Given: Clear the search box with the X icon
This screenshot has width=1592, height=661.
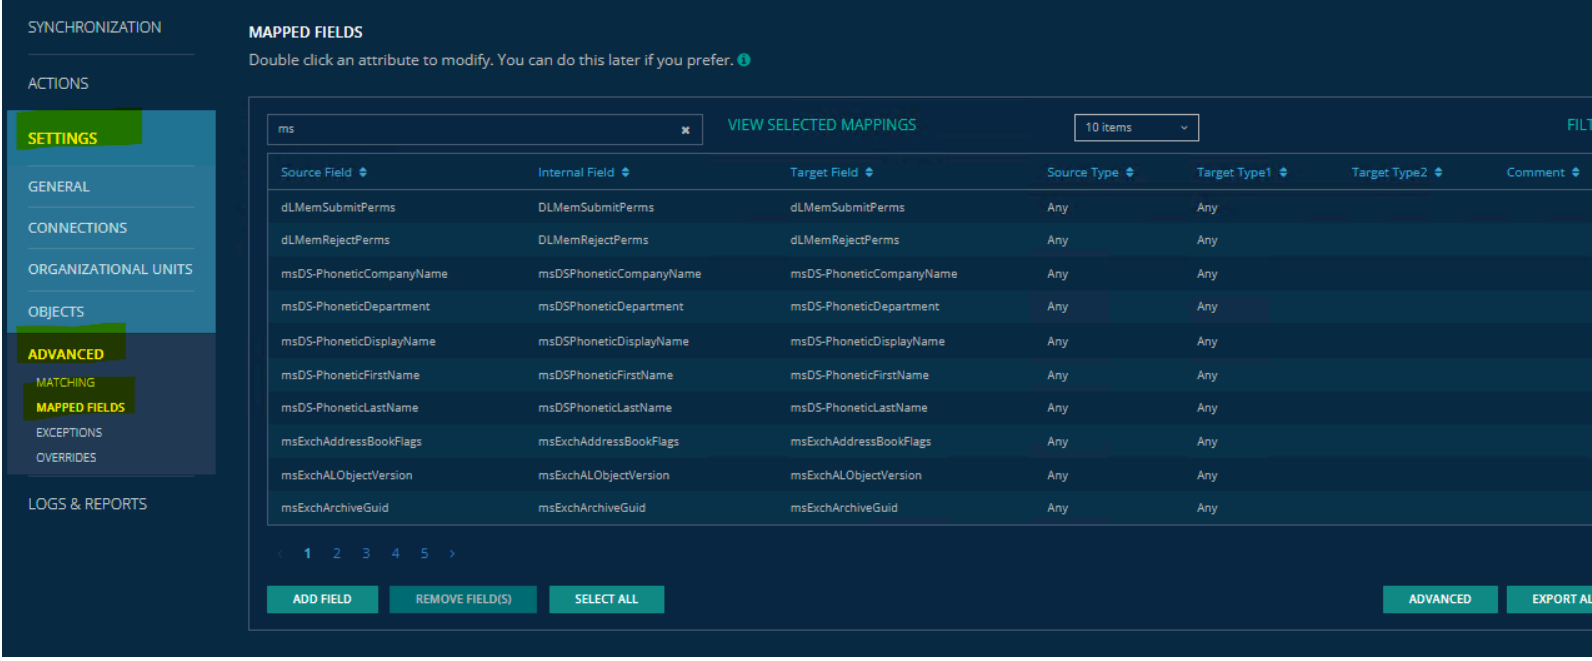Looking at the screenshot, I should tap(685, 130).
